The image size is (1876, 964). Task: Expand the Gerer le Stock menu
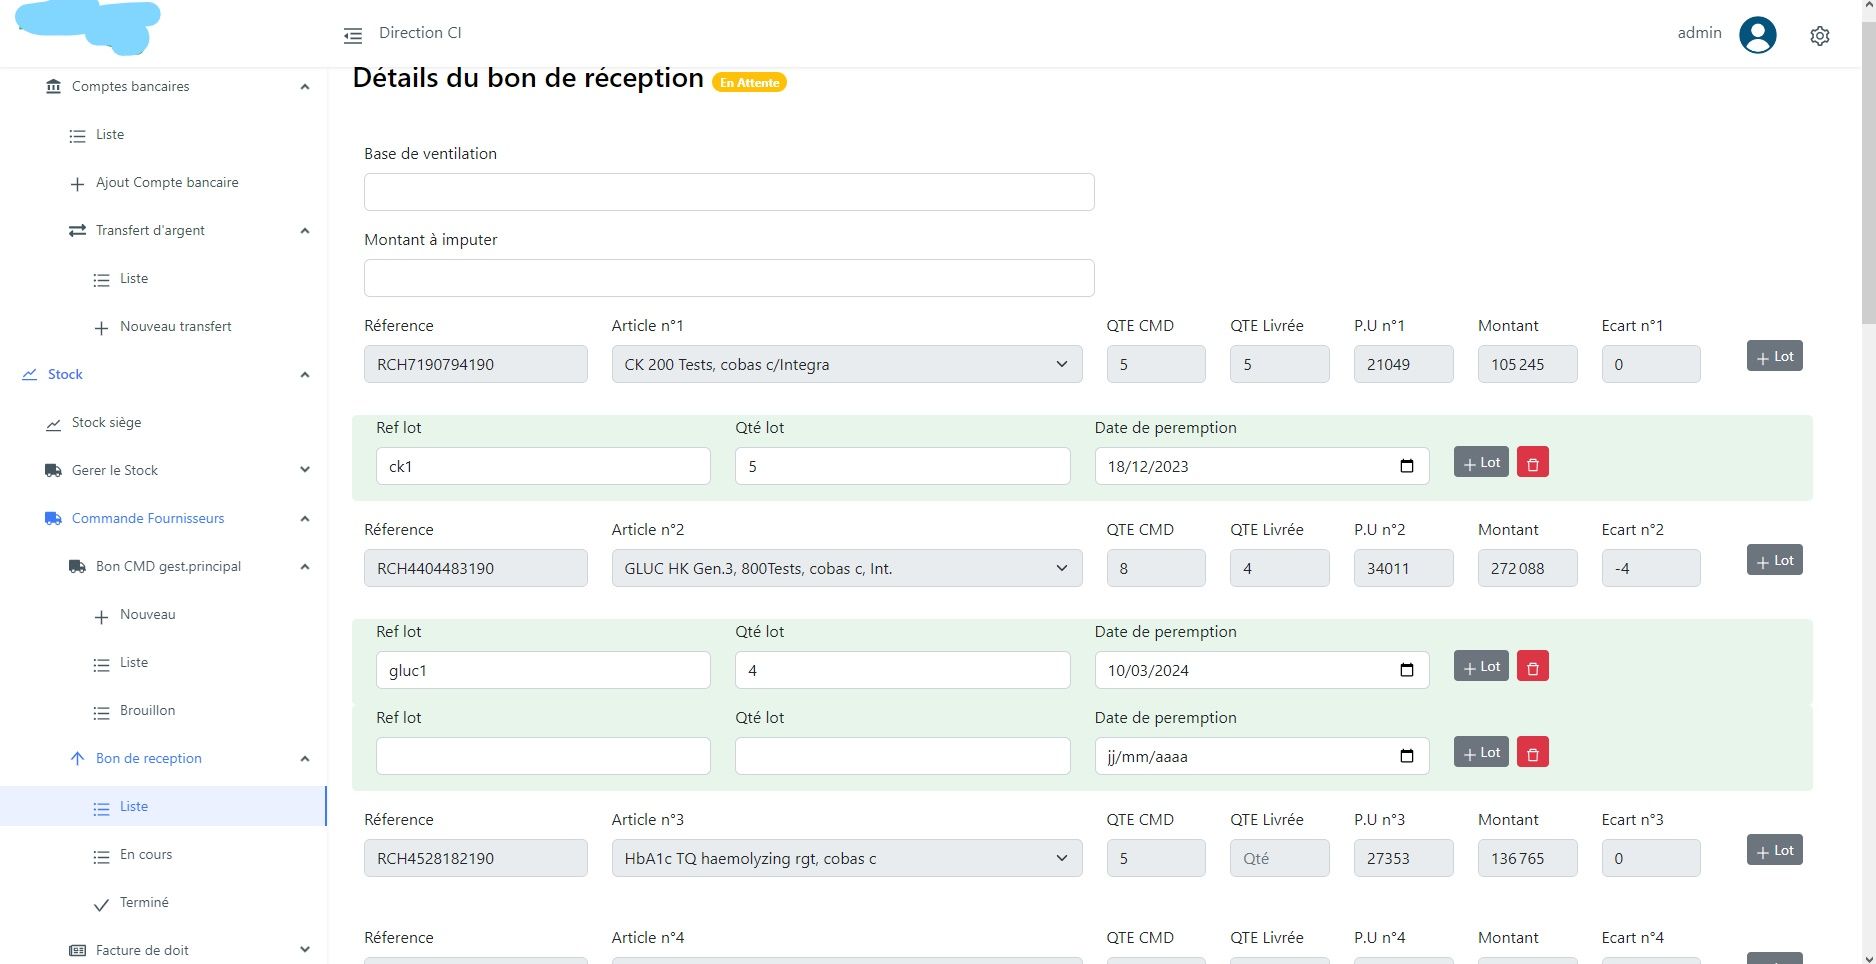coord(305,470)
